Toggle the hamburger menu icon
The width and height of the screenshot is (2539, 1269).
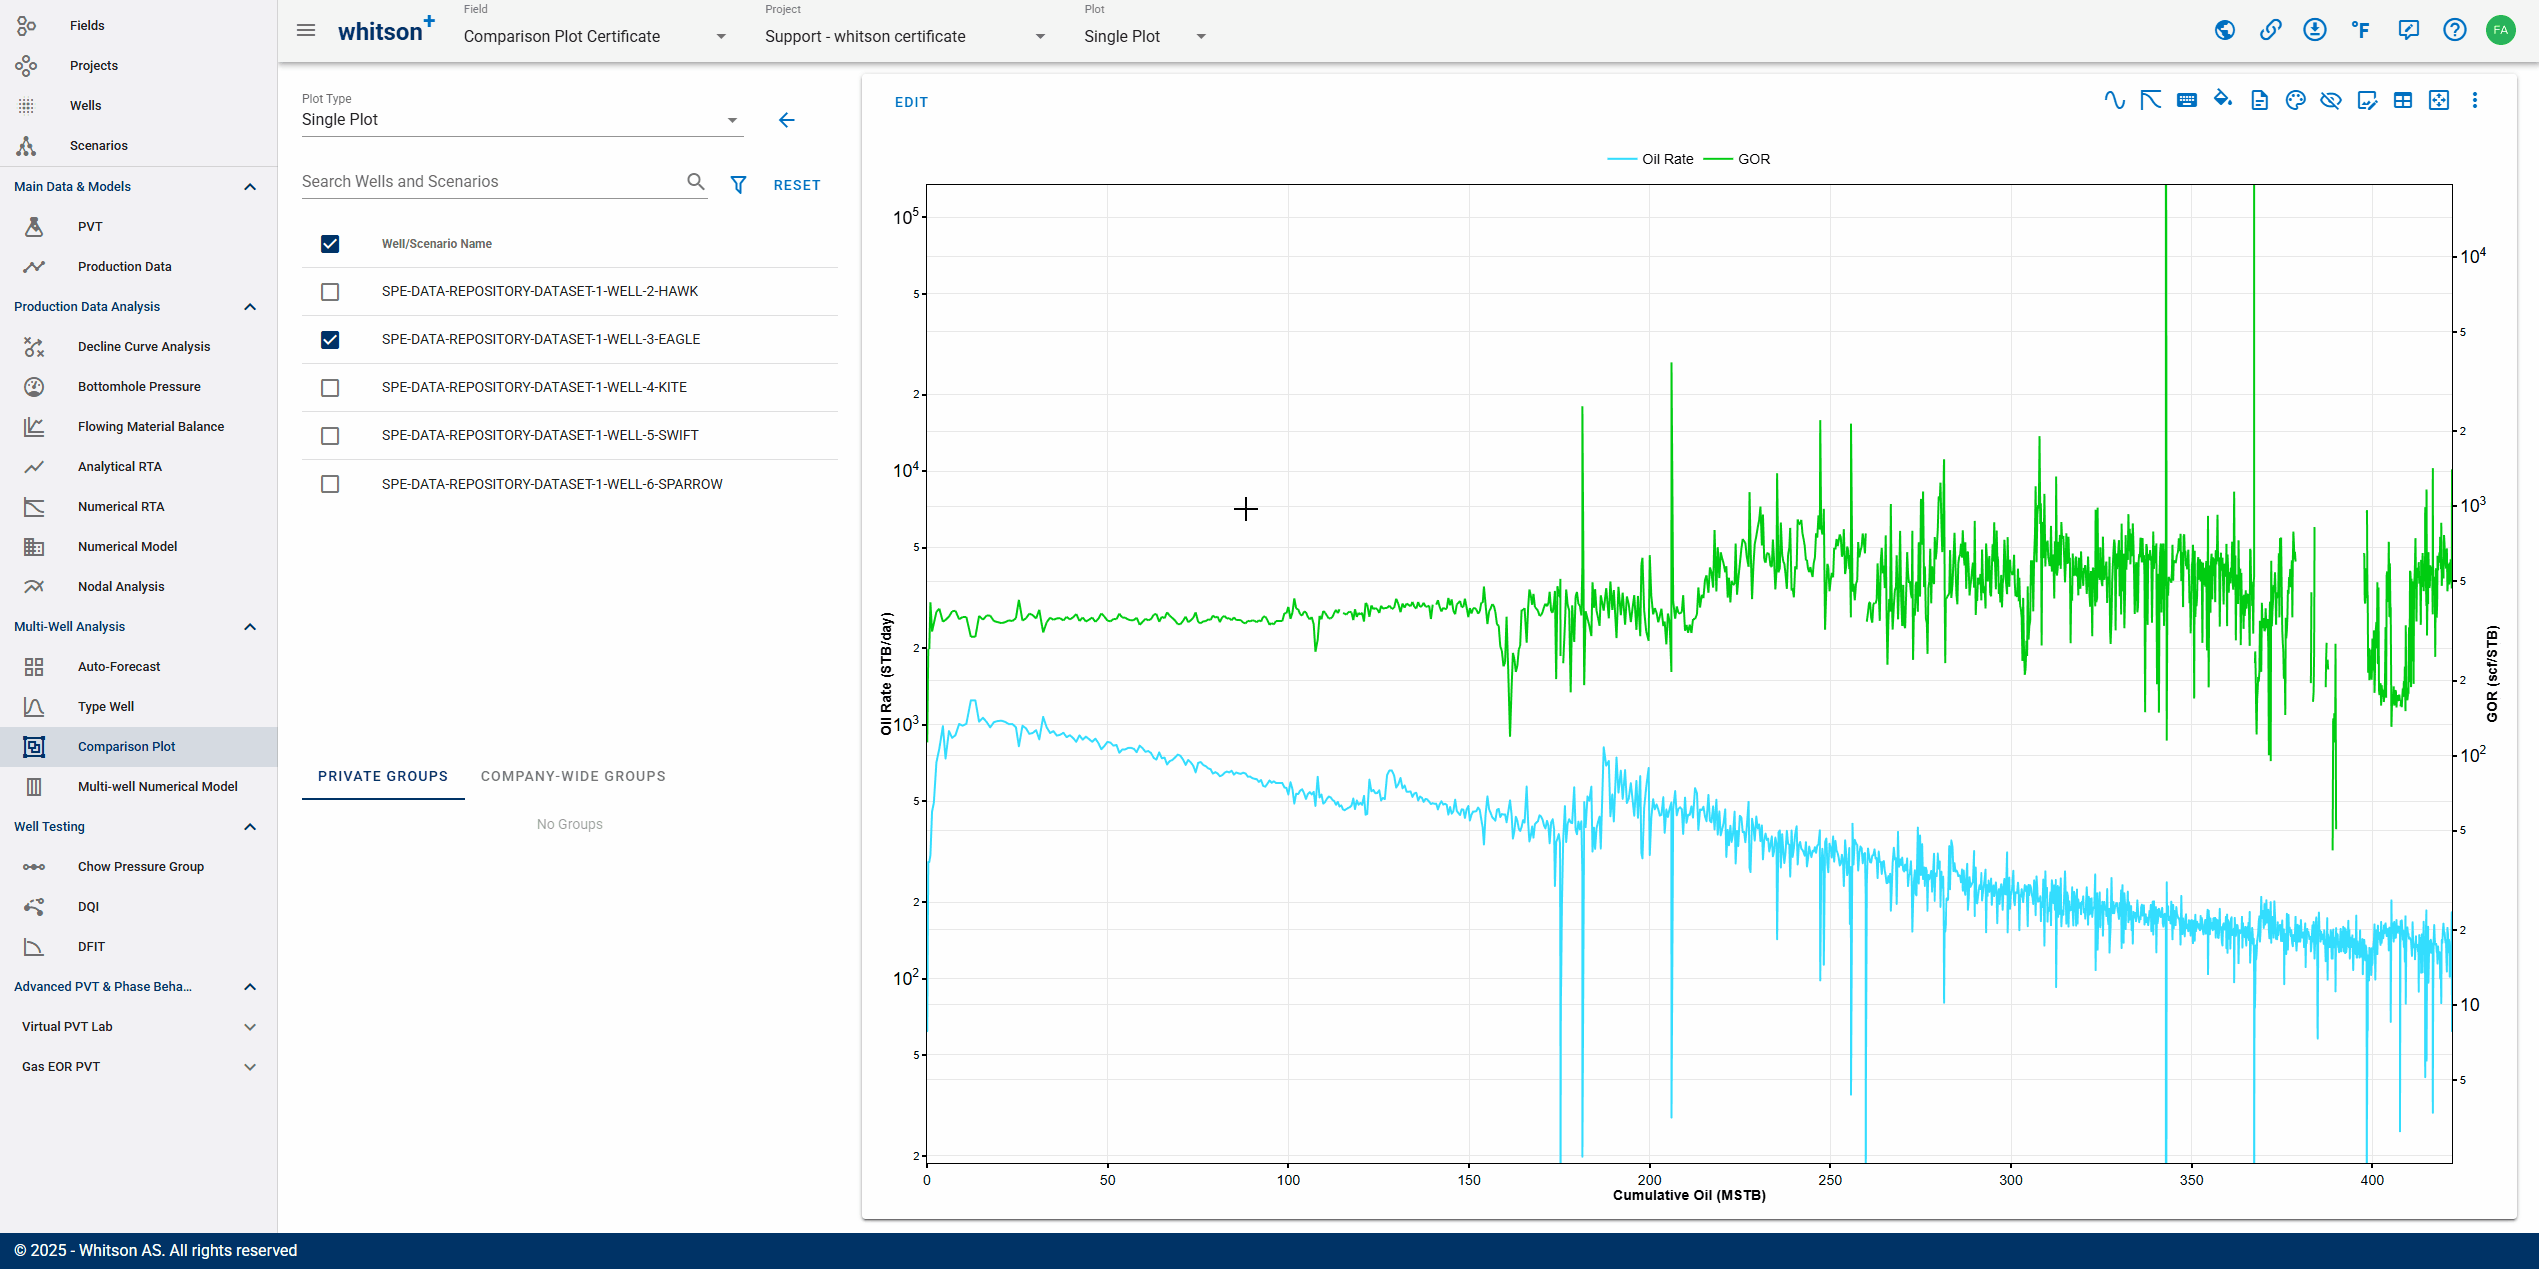coord(306,30)
